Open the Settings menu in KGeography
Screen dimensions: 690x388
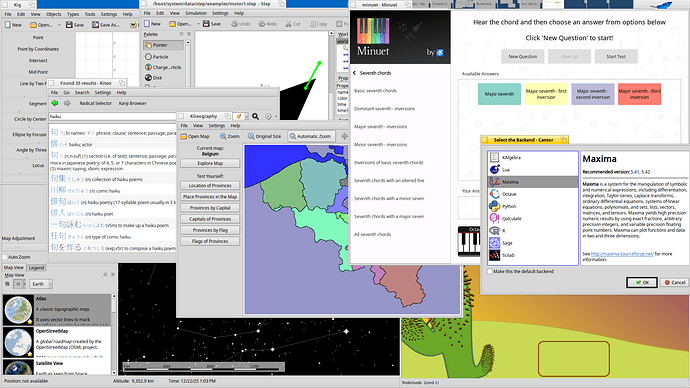217,126
